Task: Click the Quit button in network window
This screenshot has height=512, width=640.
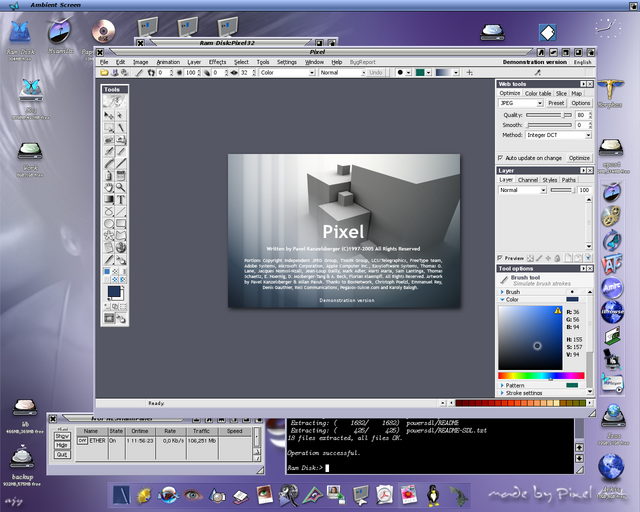Action: pos(62,455)
